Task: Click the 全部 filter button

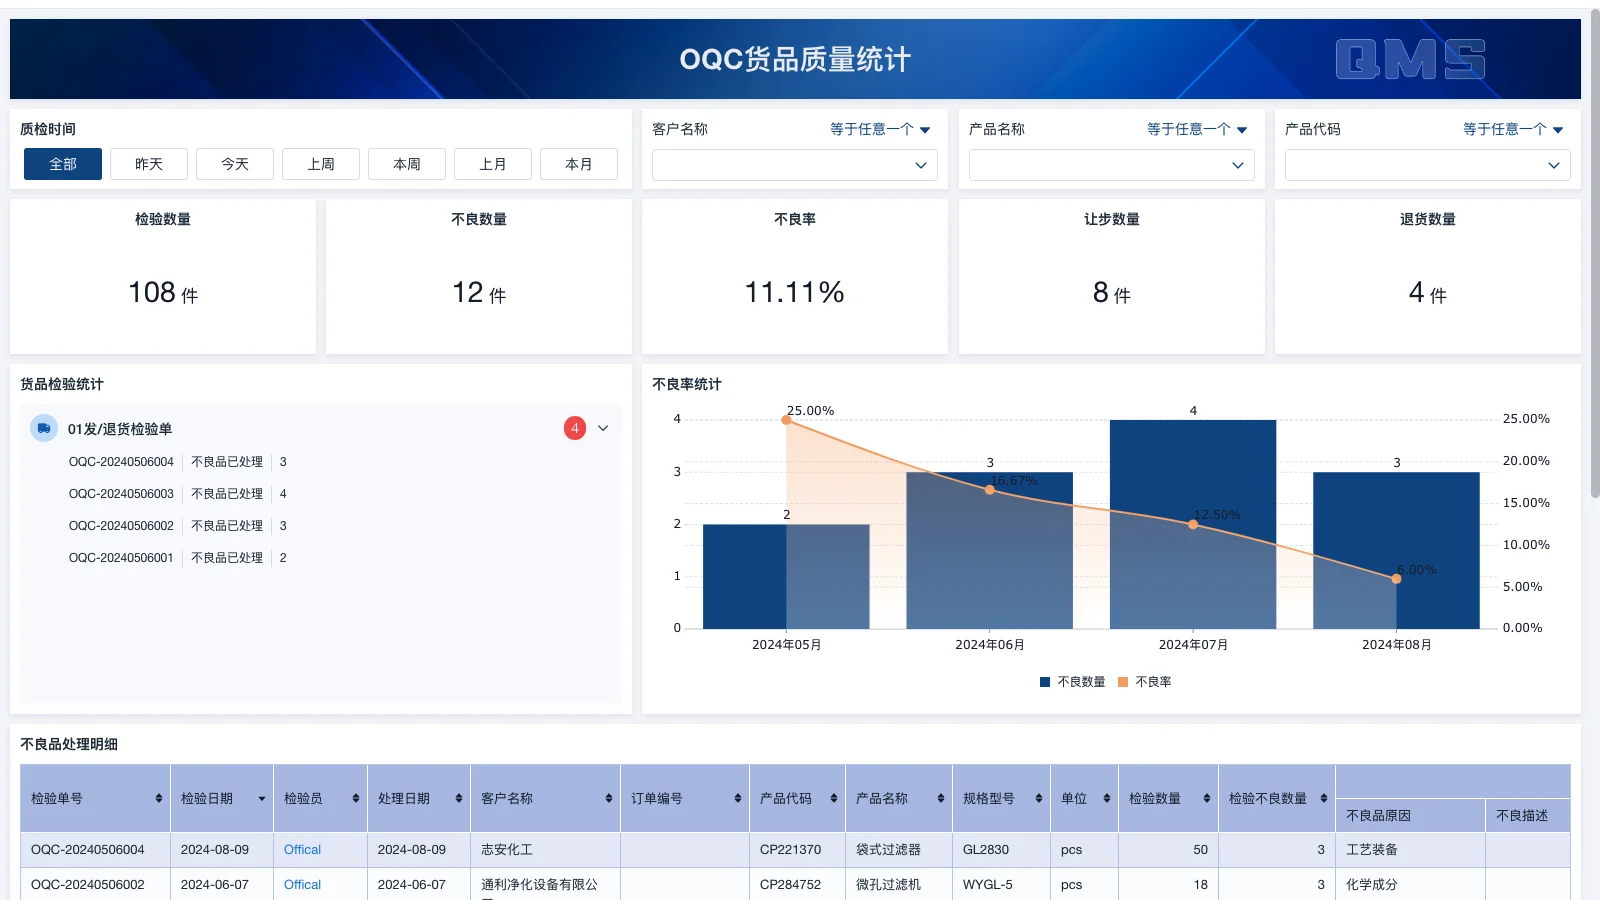Action: pyautogui.click(x=62, y=163)
